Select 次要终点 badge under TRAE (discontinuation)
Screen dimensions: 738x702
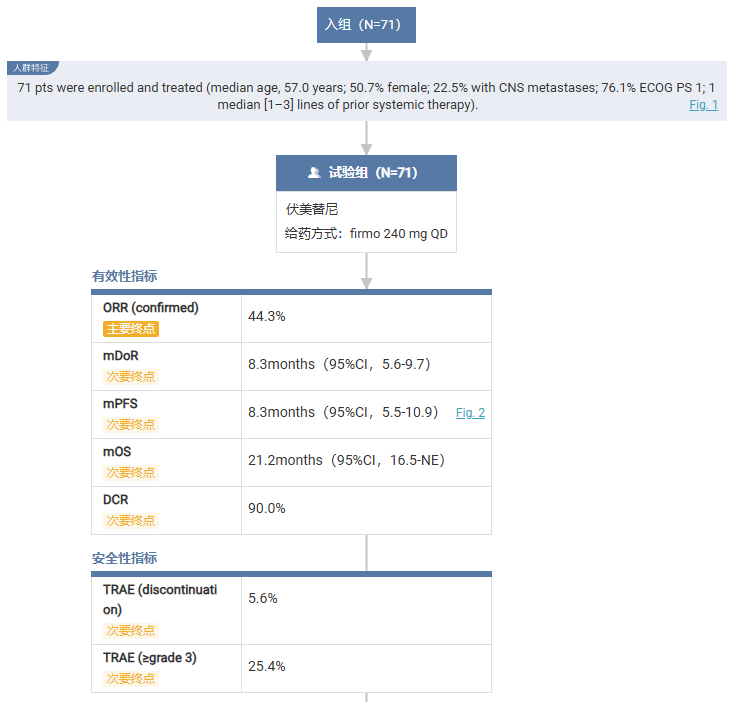(x=131, y=630)
